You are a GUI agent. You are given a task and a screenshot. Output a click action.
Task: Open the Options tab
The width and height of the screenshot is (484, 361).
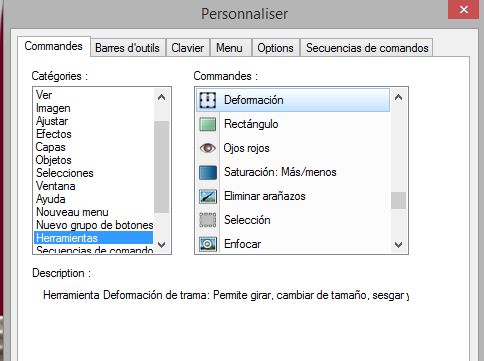pos(275,48)
